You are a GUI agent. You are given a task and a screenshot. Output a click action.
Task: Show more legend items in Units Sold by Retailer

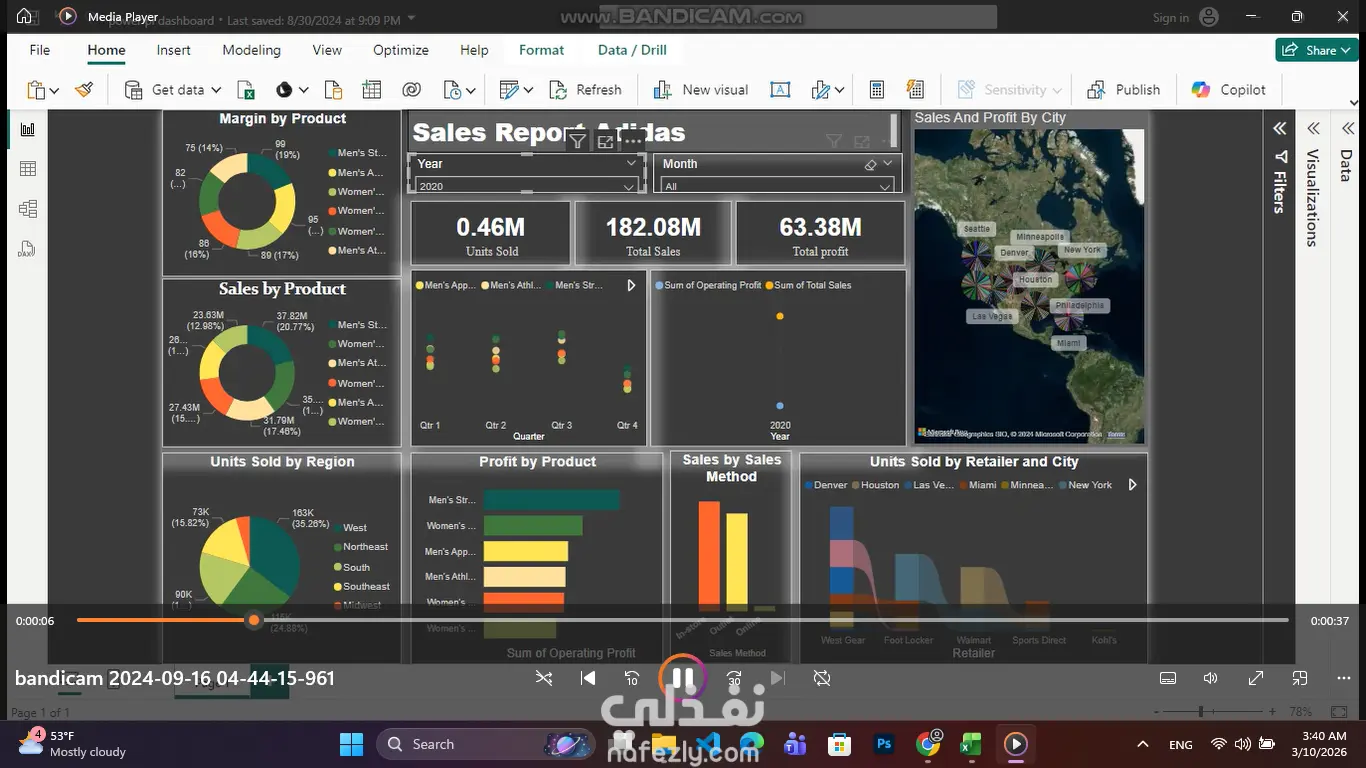click(x=1132, y=485)
